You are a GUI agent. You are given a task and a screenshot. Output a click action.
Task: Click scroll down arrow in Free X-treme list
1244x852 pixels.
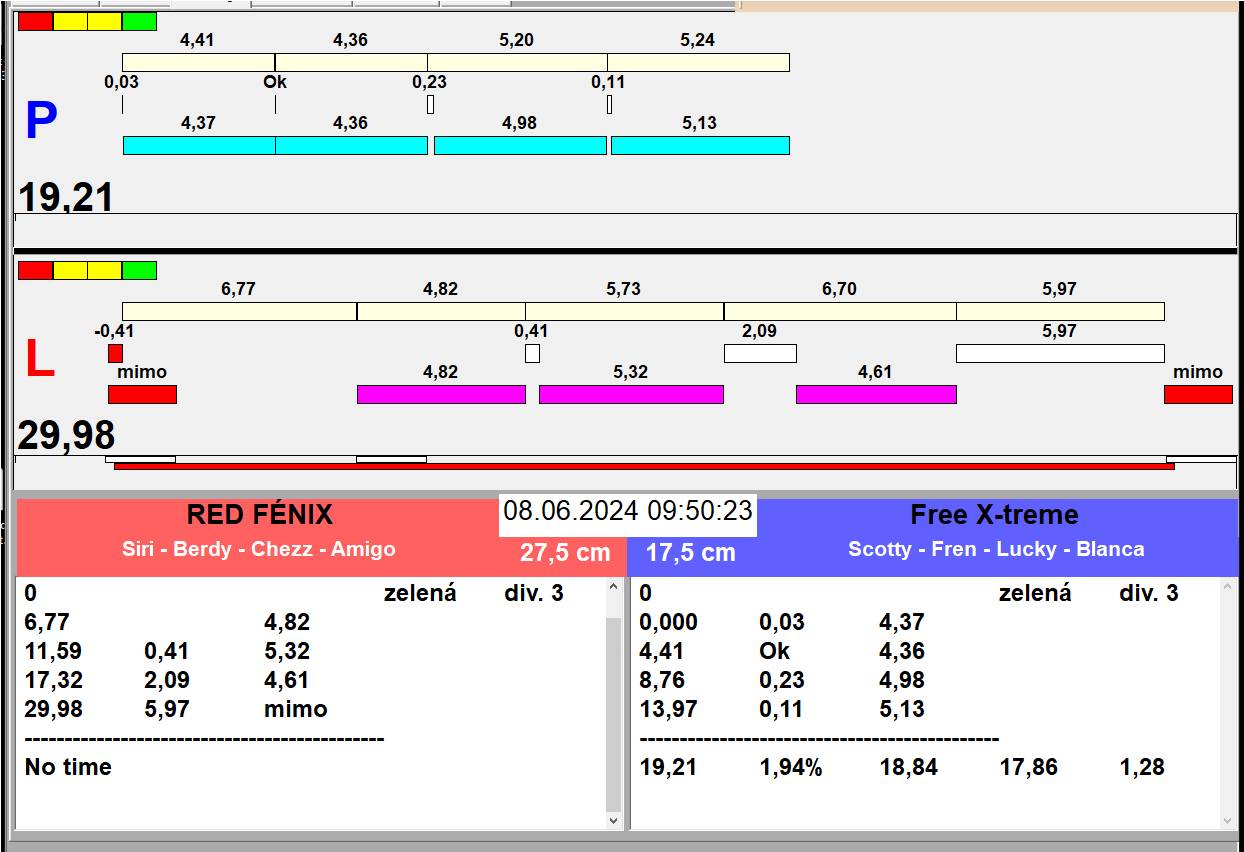click(1229, 820)
